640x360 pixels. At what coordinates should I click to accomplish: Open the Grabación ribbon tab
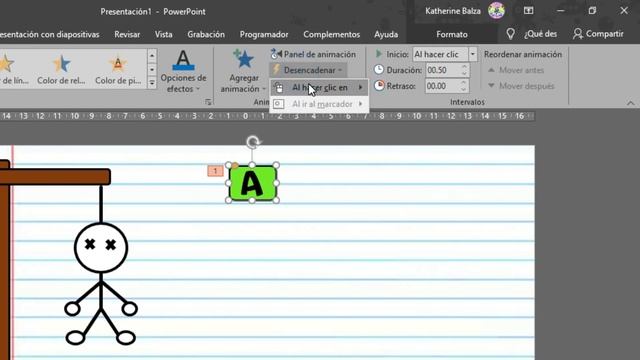click(x=206, y=35)
